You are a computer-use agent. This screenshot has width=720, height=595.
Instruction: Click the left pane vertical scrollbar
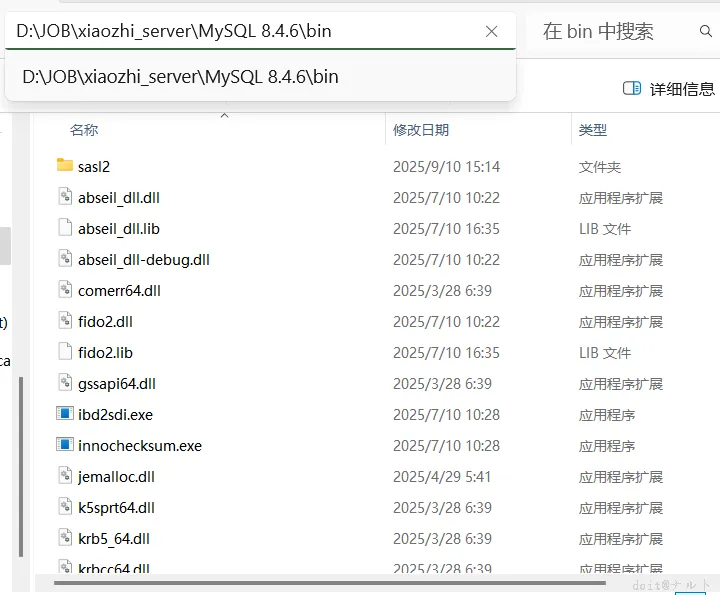pos(21,466)
